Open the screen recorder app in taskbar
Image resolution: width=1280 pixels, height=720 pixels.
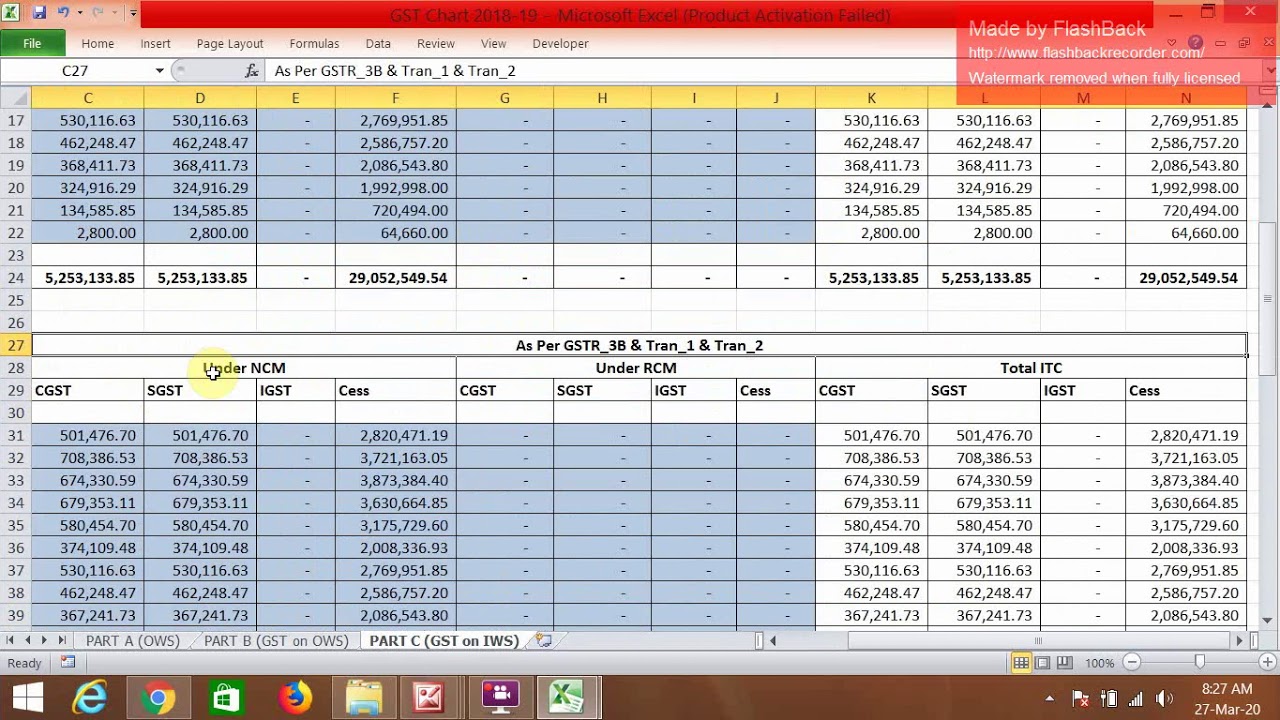pos(499,697)
